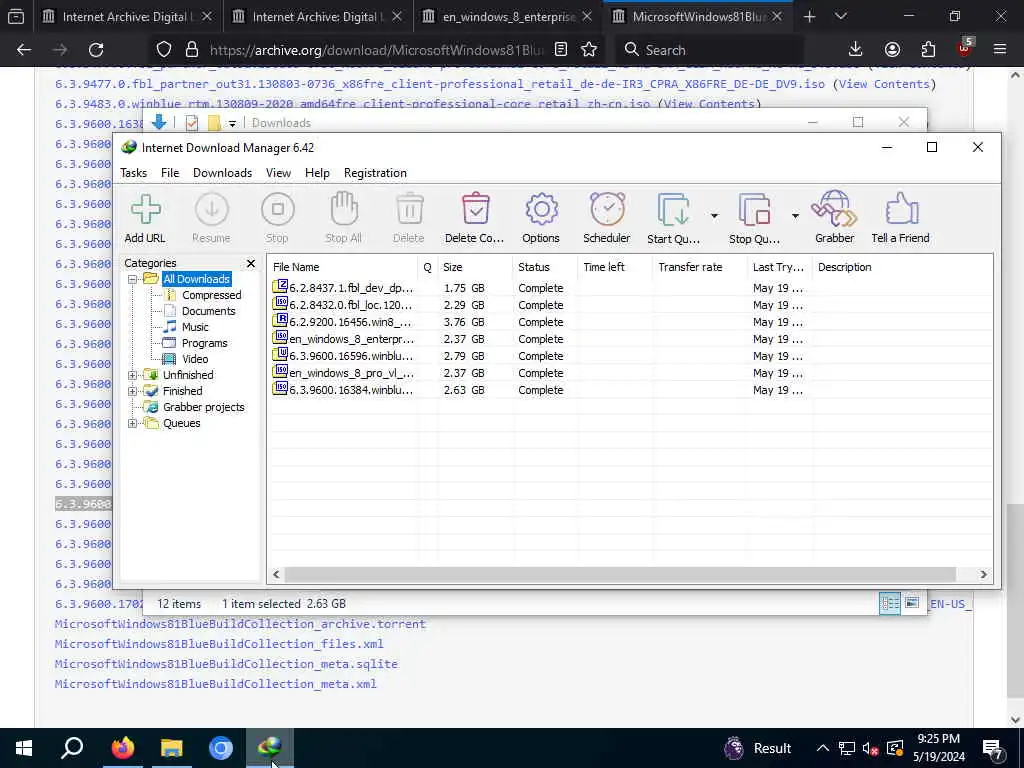Select the All Downloads category

[x=196, y=279]
